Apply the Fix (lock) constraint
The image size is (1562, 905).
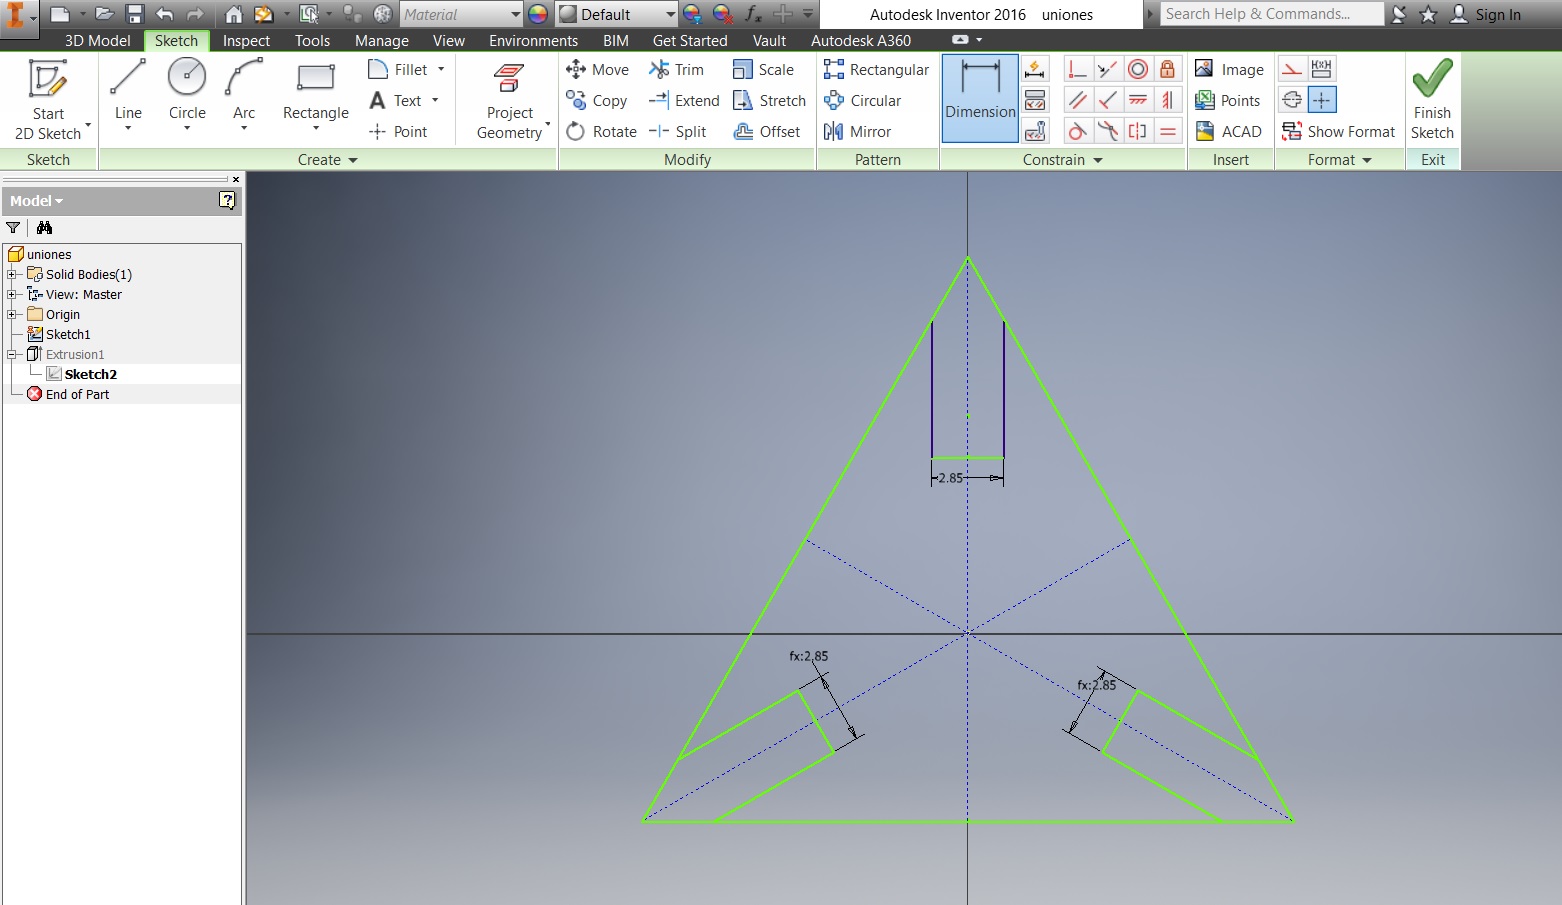pos(1167,69)
